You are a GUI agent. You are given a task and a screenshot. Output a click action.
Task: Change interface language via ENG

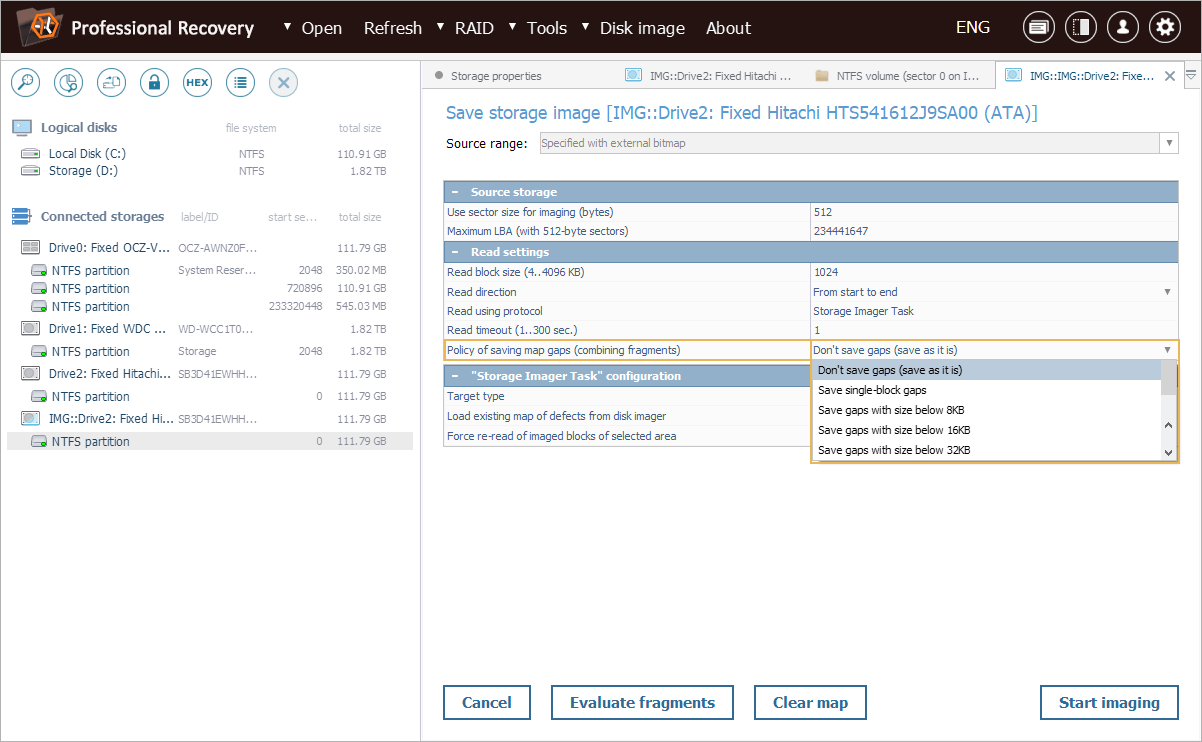coord(973,27)
